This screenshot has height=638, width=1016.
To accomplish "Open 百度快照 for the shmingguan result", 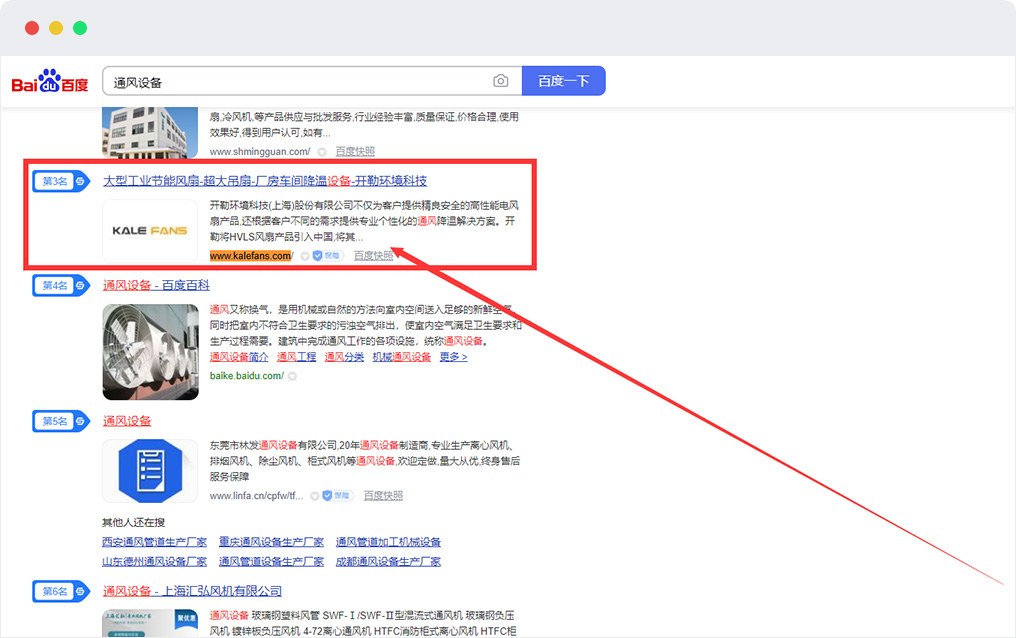I will click(x=355, y=152).
